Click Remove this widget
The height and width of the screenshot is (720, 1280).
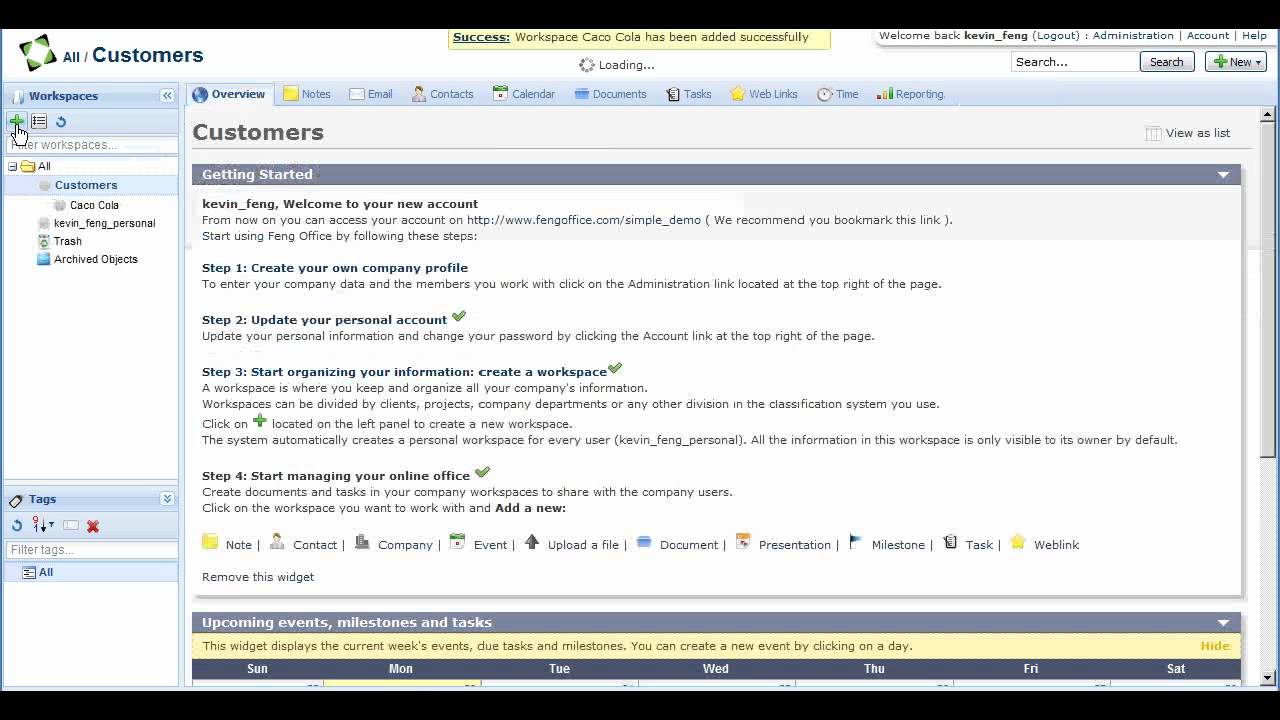coord(258,577)
